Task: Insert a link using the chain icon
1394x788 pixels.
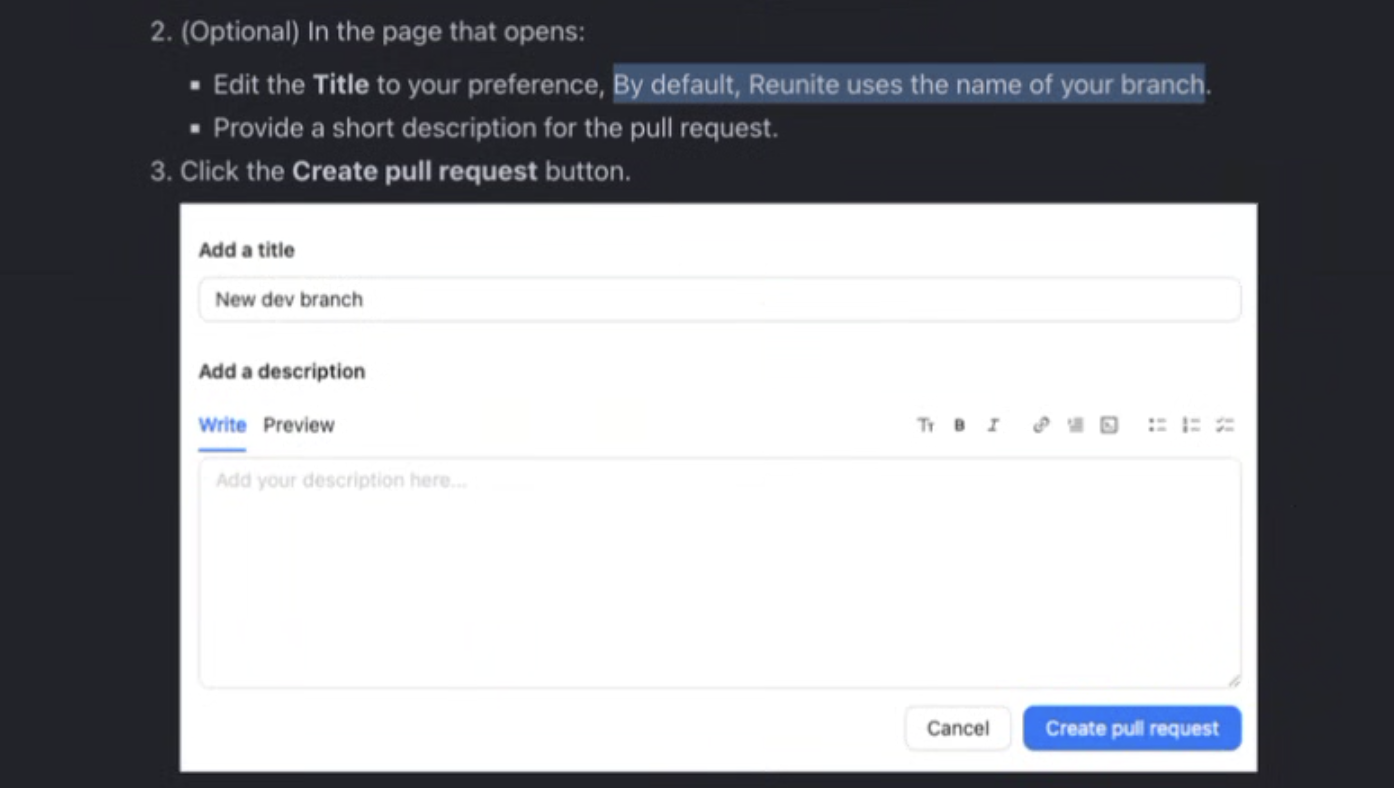Action: pyautogui.click(x=1041, y=425)
